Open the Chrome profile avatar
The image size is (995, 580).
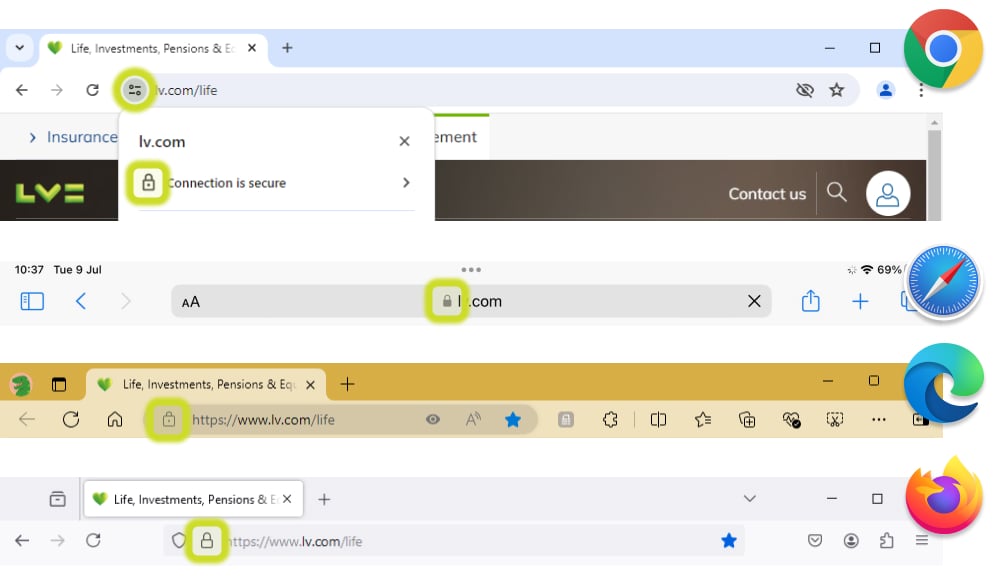[886, 90]
